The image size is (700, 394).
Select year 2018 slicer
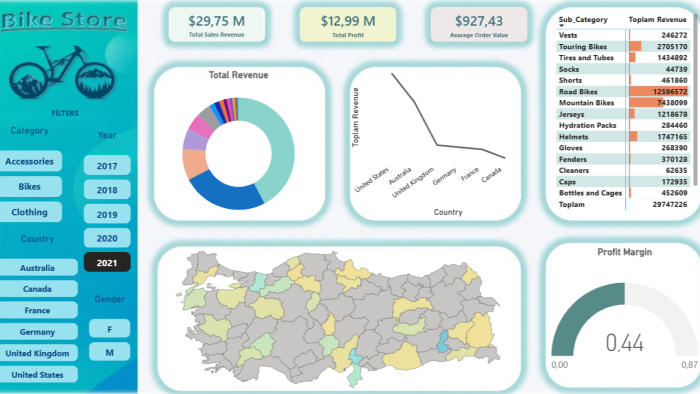point(107,190)
